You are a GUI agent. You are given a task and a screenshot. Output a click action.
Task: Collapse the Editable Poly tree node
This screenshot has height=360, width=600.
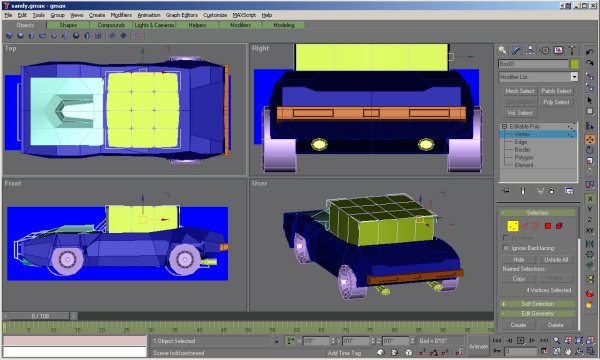[x=504, y=126]
